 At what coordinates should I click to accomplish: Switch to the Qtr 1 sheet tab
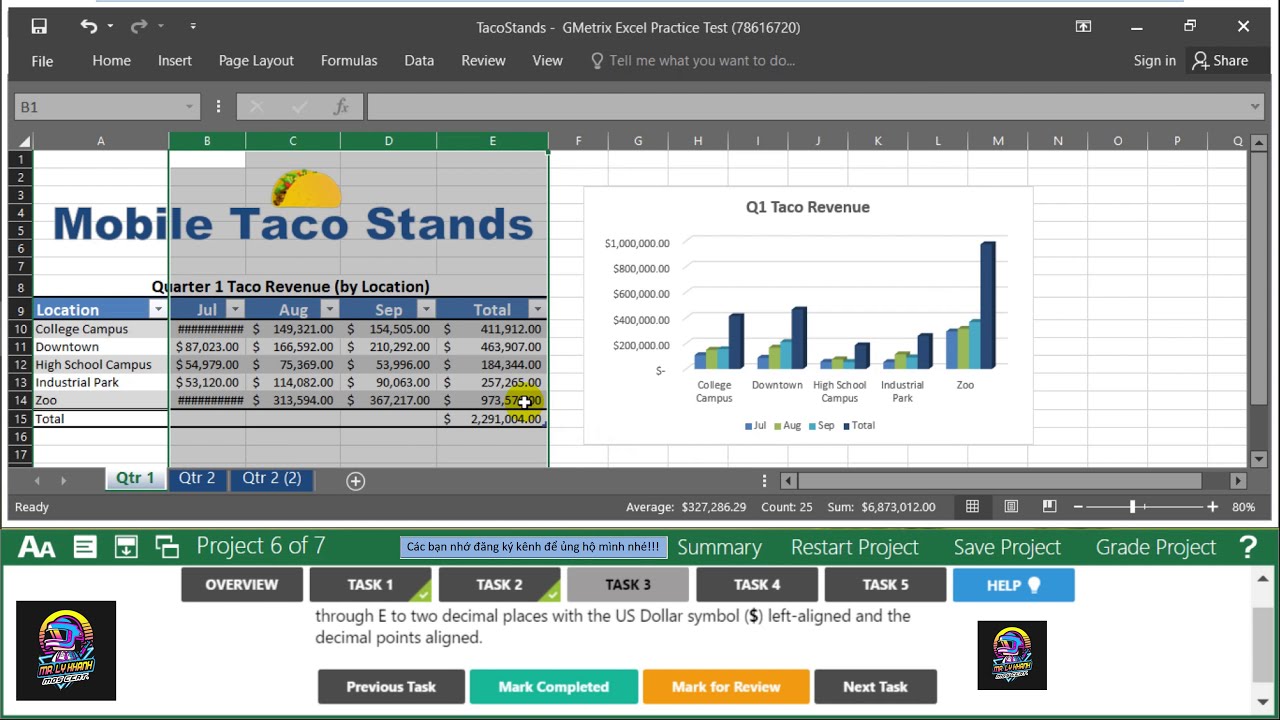point(135,478)
